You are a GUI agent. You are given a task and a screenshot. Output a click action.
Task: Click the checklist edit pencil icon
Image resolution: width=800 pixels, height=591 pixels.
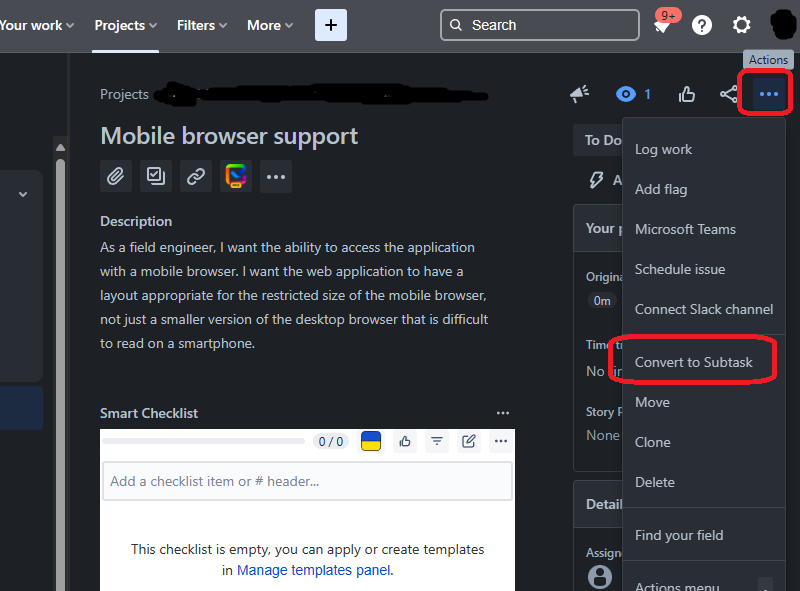468,441
